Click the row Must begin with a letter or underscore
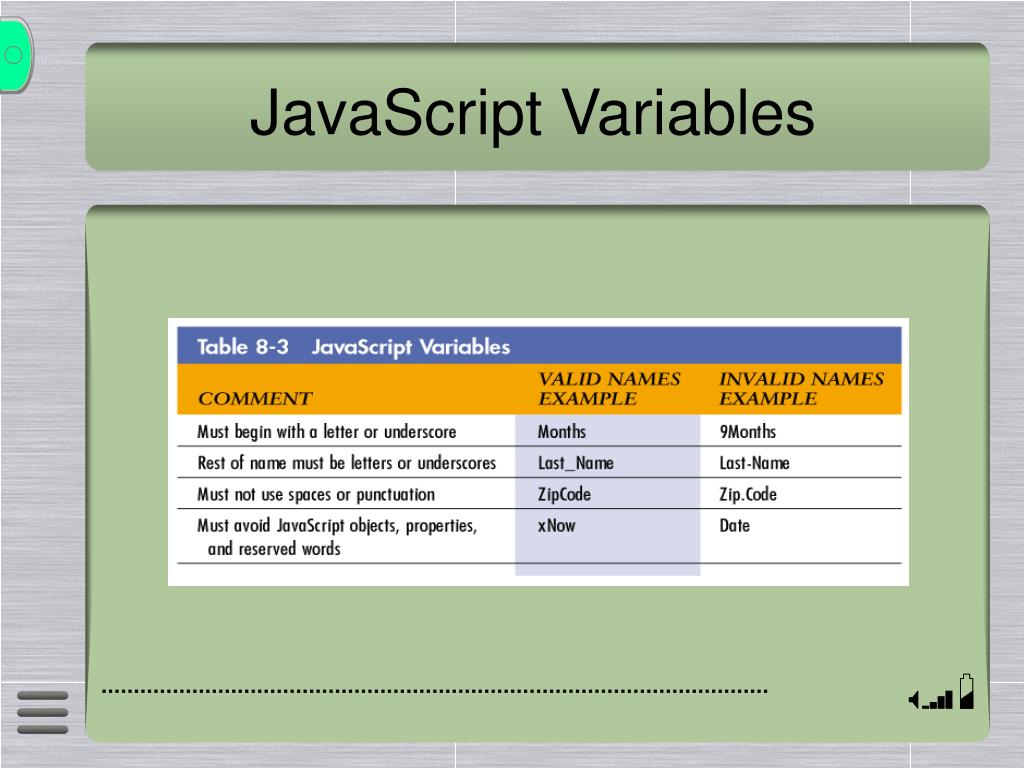This screenshot has height=768, width=1024. coord(539,431)
